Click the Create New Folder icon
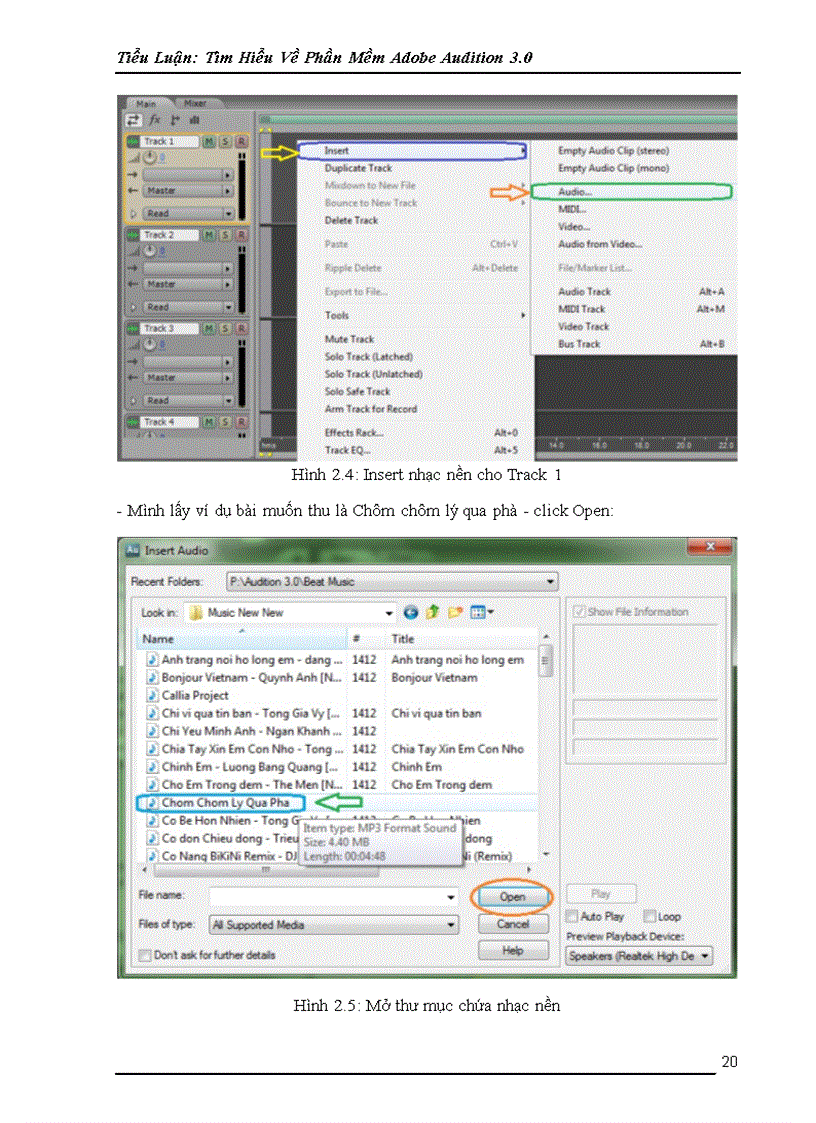The image size is (816, 1123). point(455,610)
